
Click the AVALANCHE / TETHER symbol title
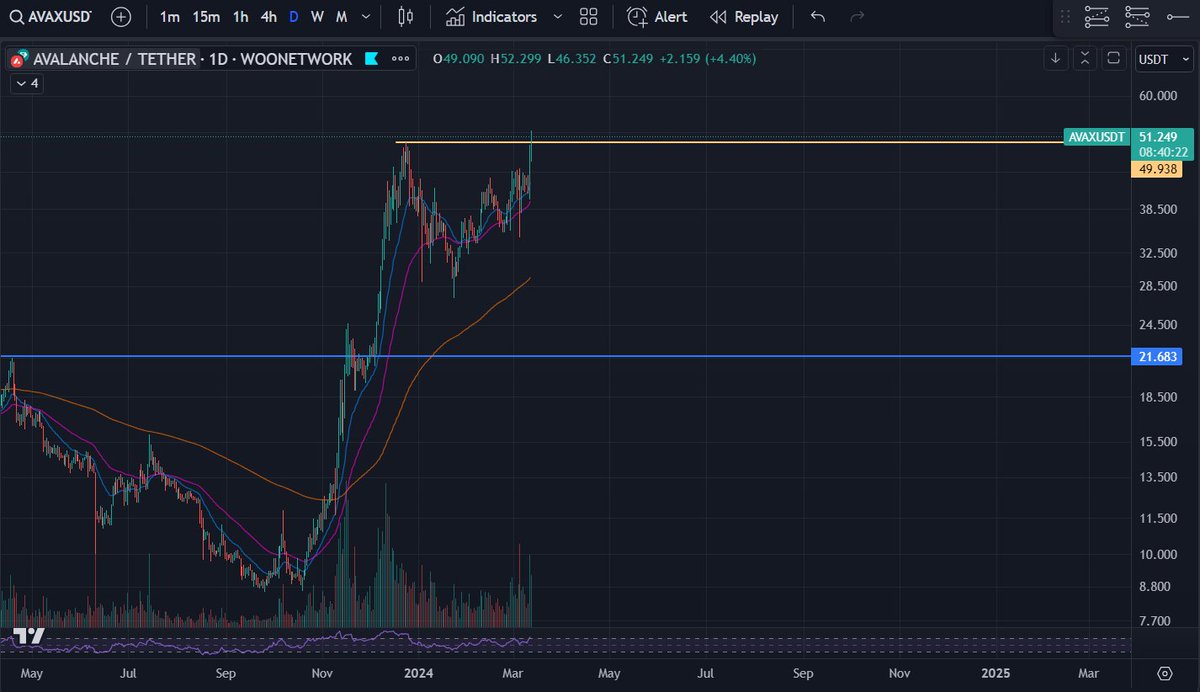[115, 59]
